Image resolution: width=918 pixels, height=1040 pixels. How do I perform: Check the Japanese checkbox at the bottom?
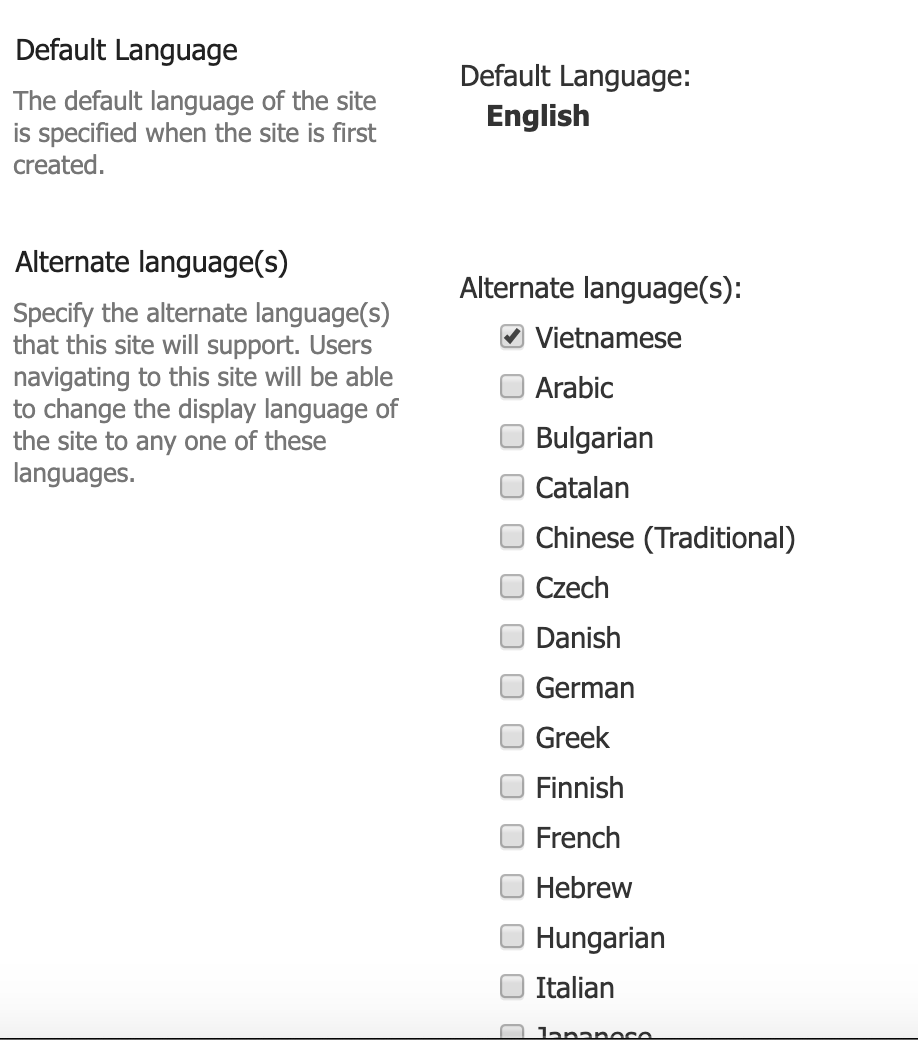coord(511,1032)
